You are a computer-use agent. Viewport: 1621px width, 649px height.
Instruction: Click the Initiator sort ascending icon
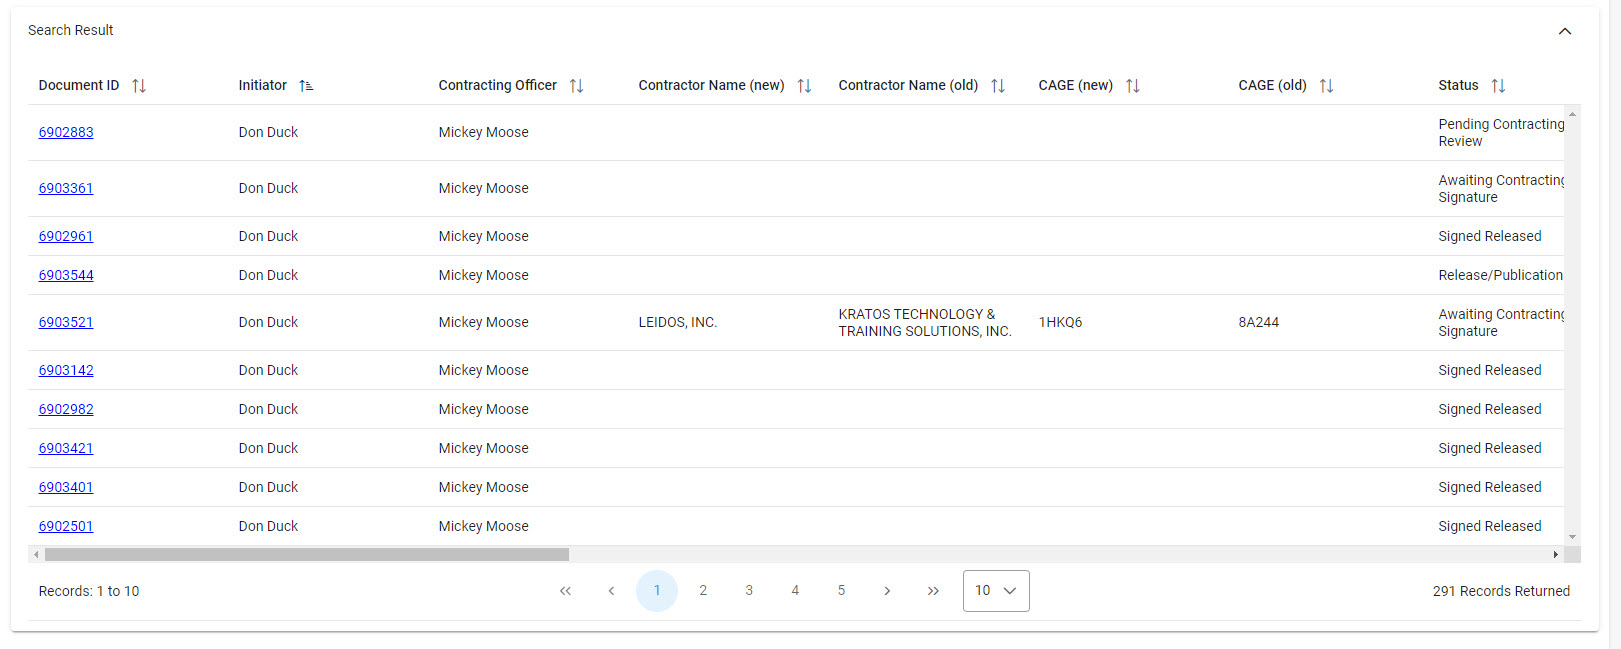coord(306,86)
